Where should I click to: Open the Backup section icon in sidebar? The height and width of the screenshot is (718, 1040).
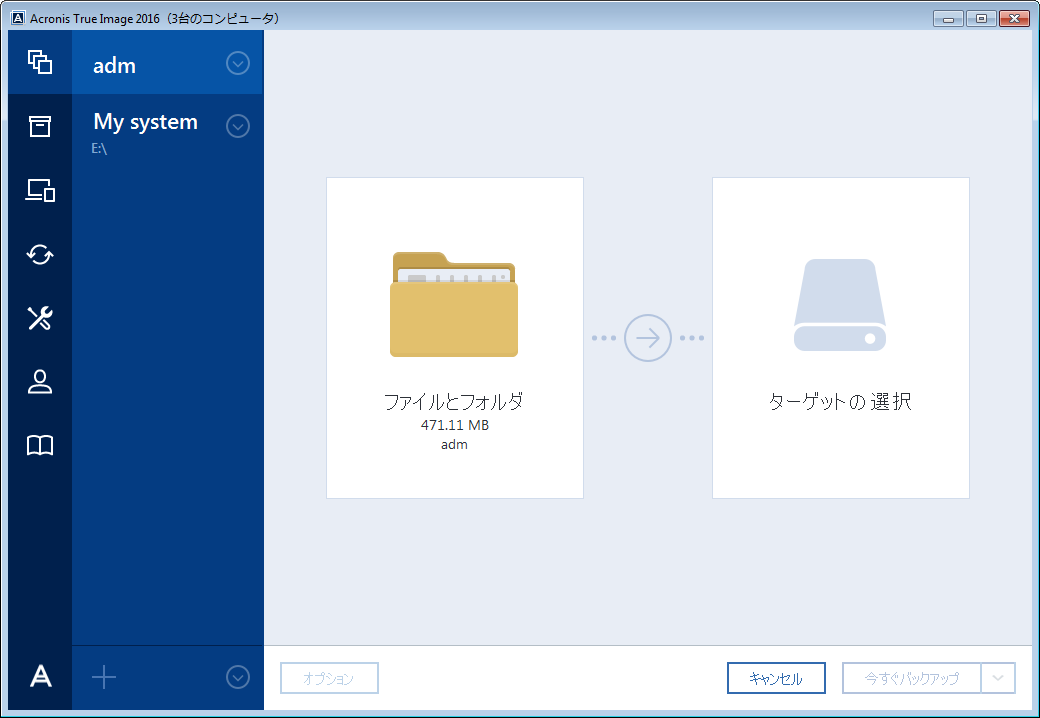point(40,62)
